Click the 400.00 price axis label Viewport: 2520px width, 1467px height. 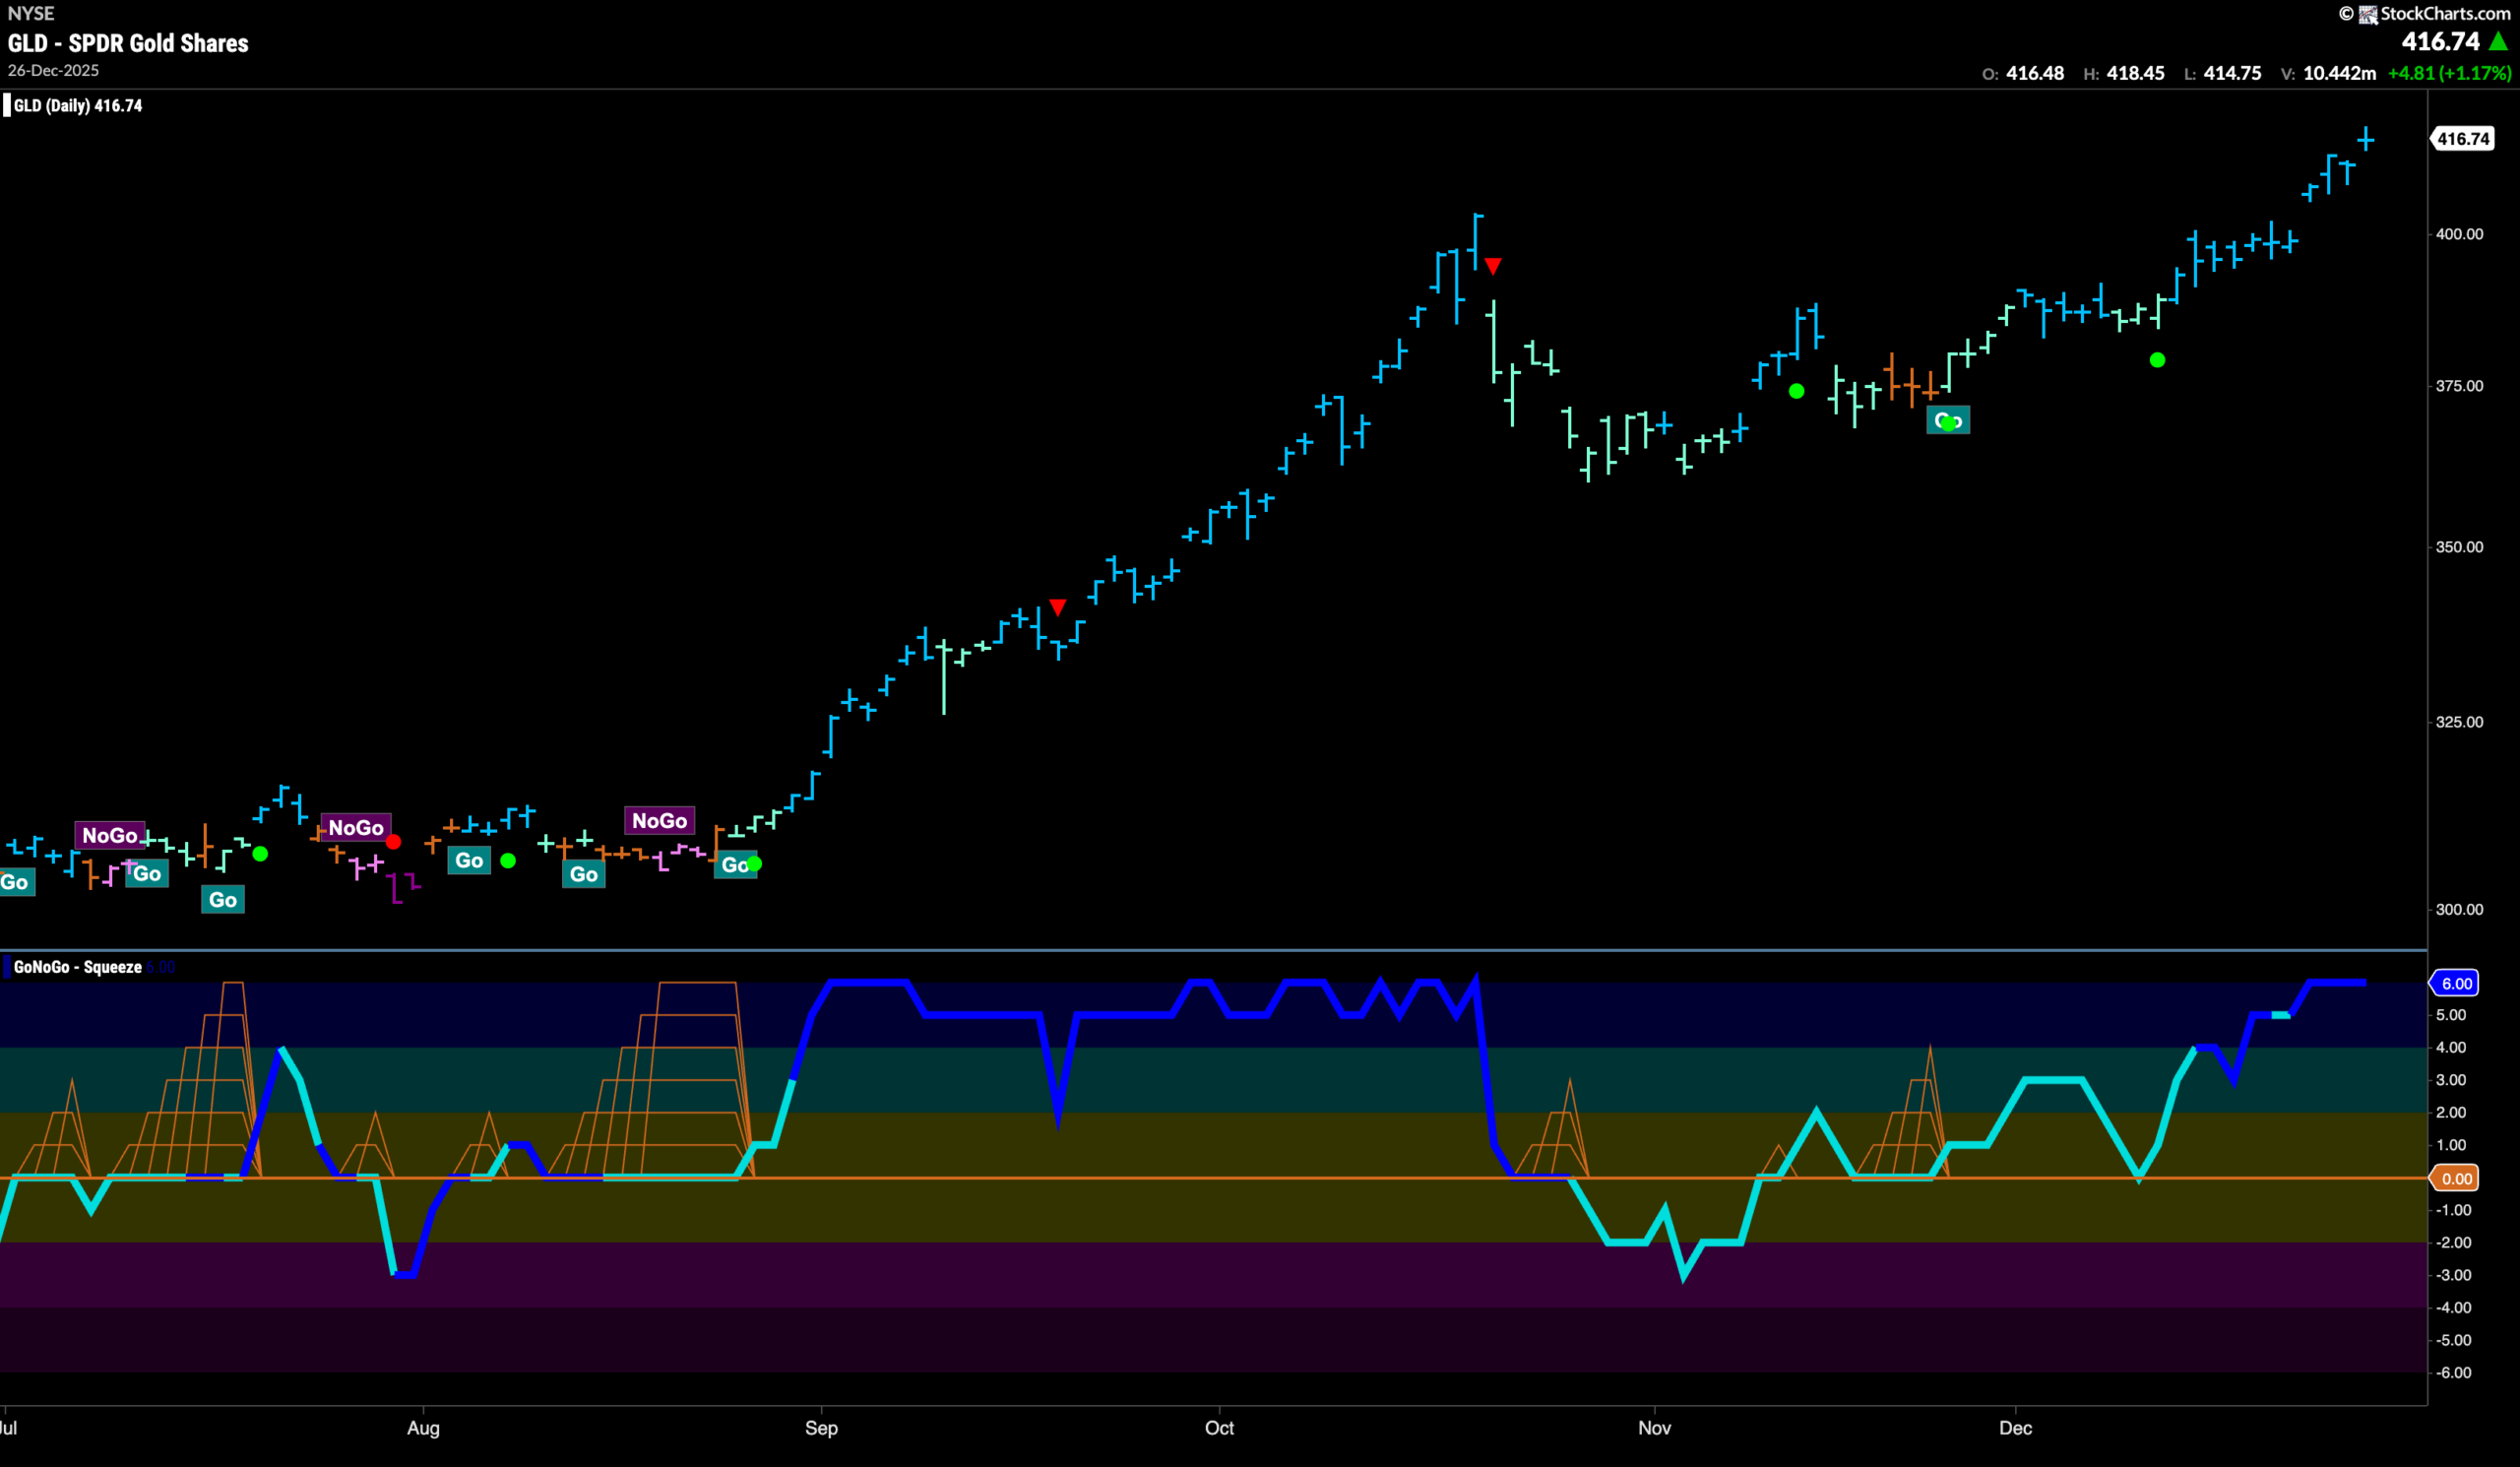click(2459, 234)
